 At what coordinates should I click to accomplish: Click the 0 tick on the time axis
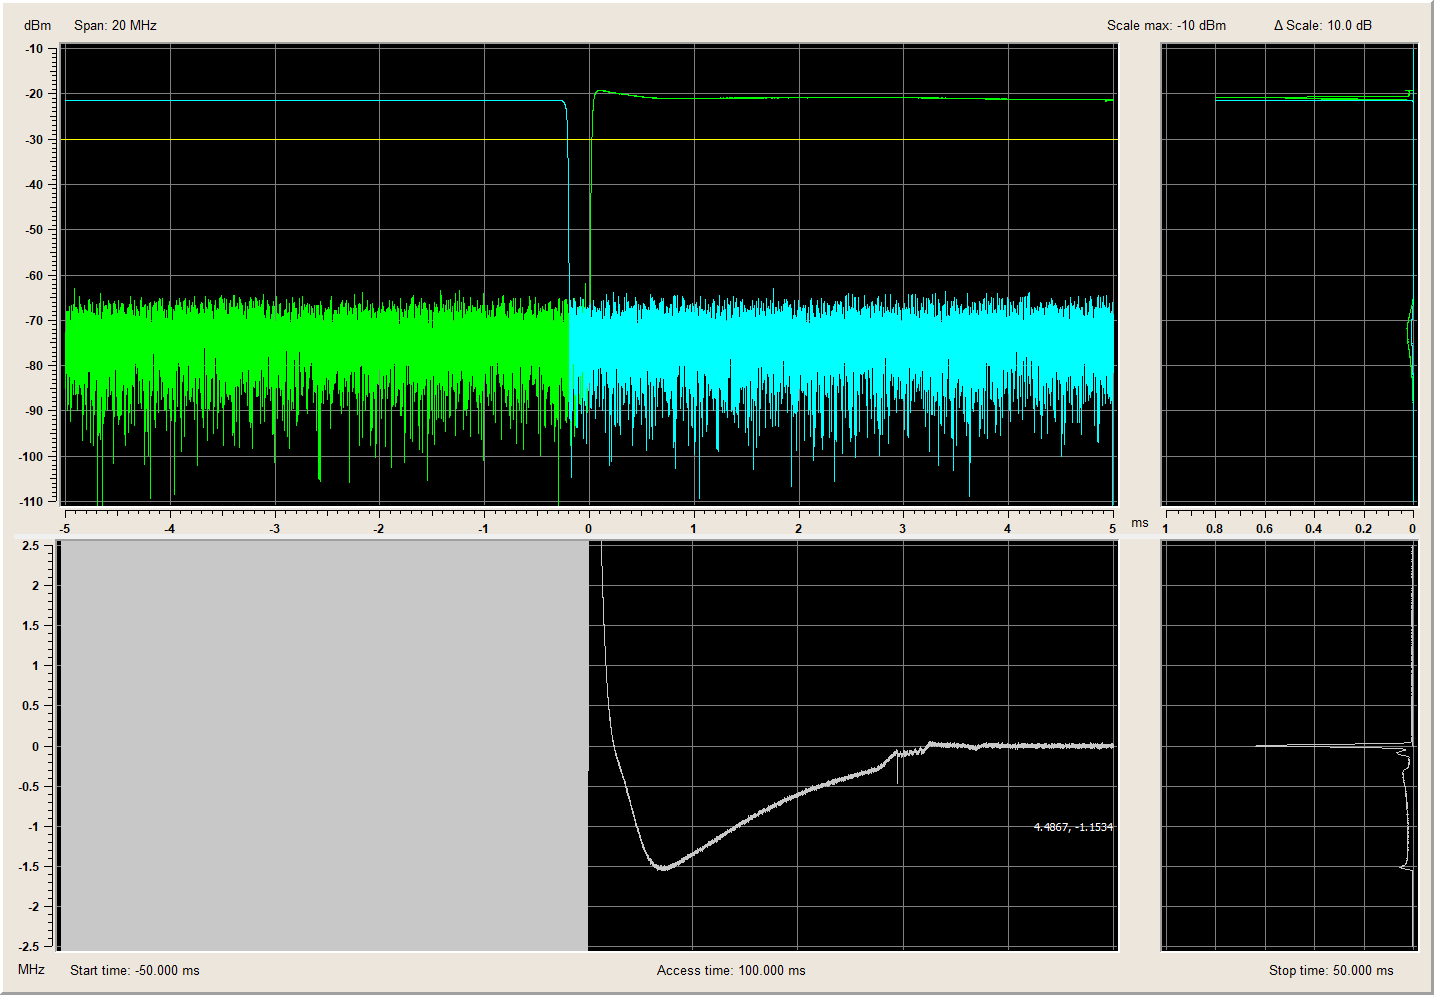[588, 528]
